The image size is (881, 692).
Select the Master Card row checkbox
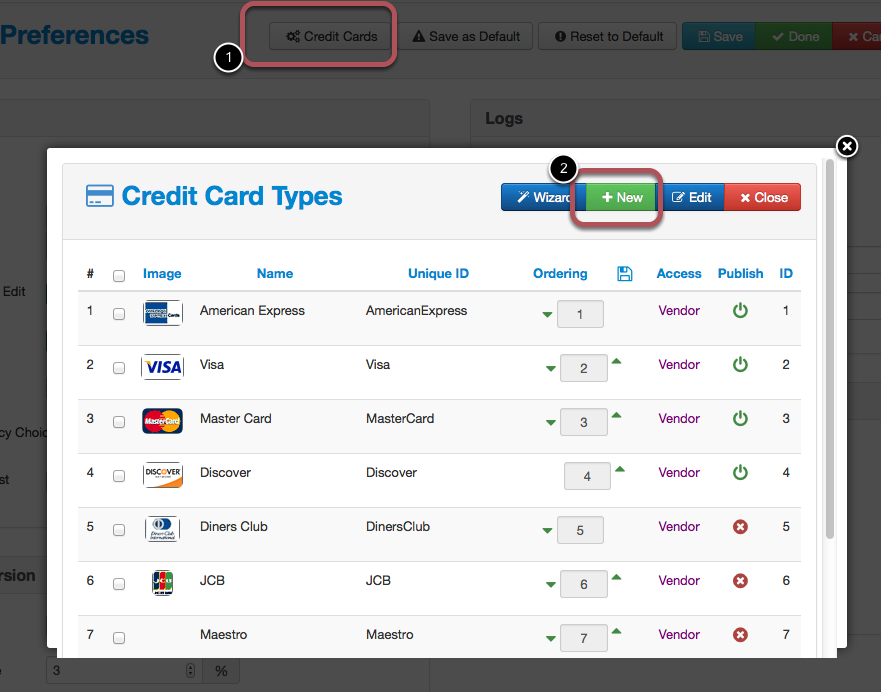pos(119,422)
